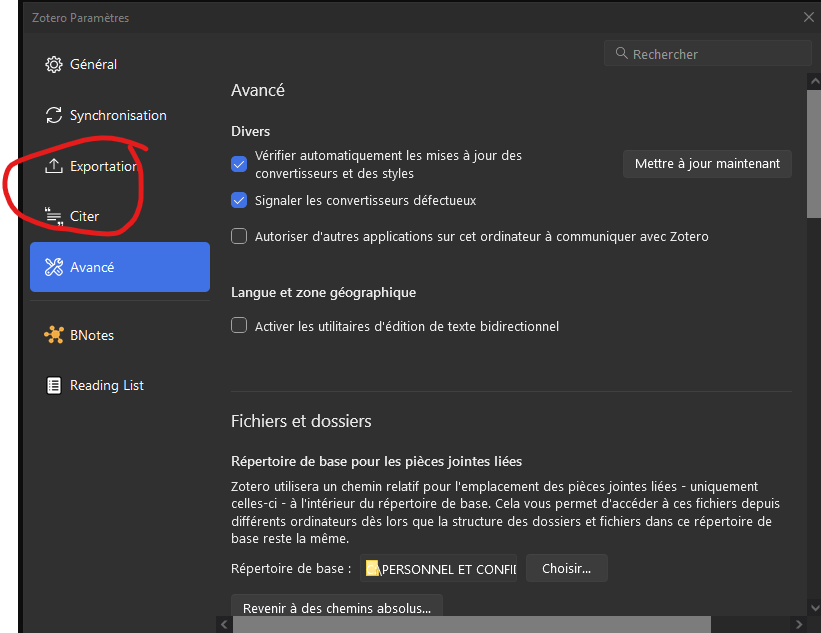Viewport: 821px width, 633px height.
Task: Click Langue et zone géographique heading
Action: tap(324, 292)
